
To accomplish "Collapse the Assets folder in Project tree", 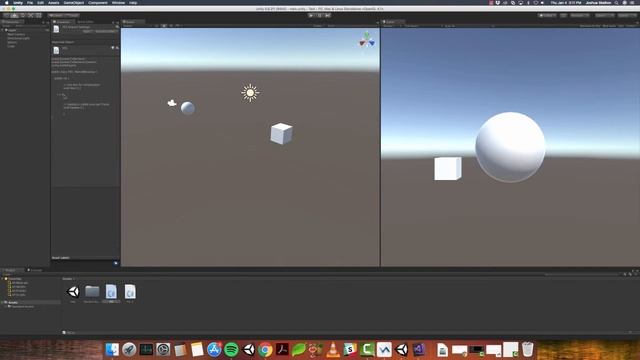I will tap(2, 302).
